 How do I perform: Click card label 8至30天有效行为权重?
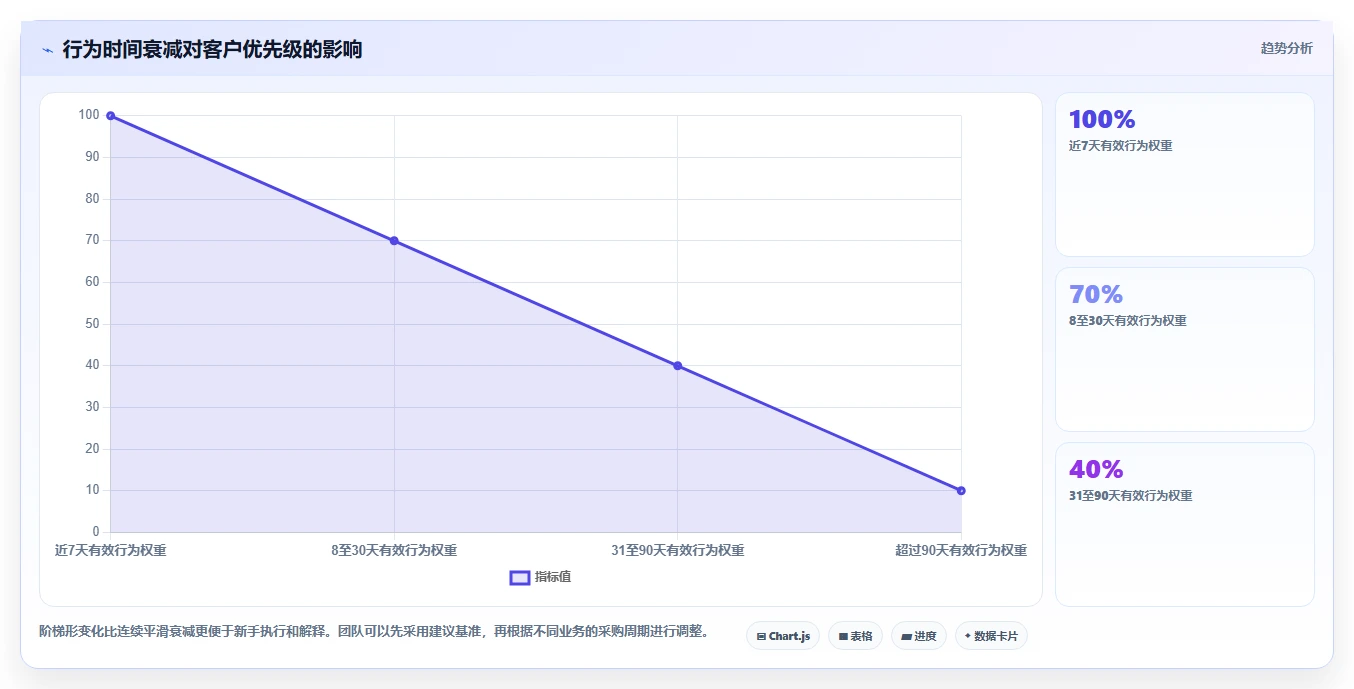click(x=1127, y=321)
